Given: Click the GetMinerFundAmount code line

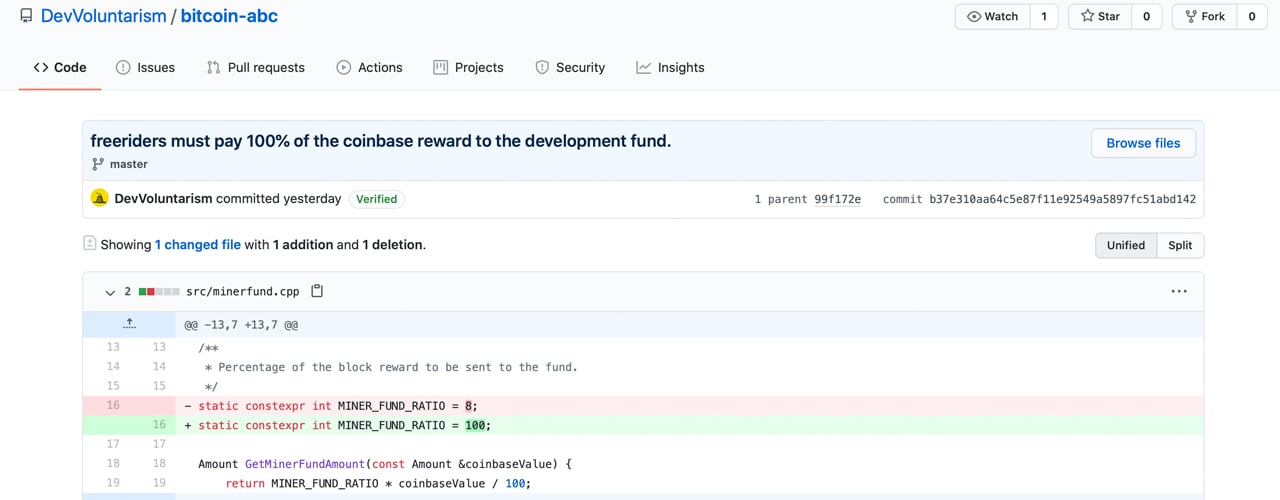Looking at the screenshot, I should pos(689,464).
